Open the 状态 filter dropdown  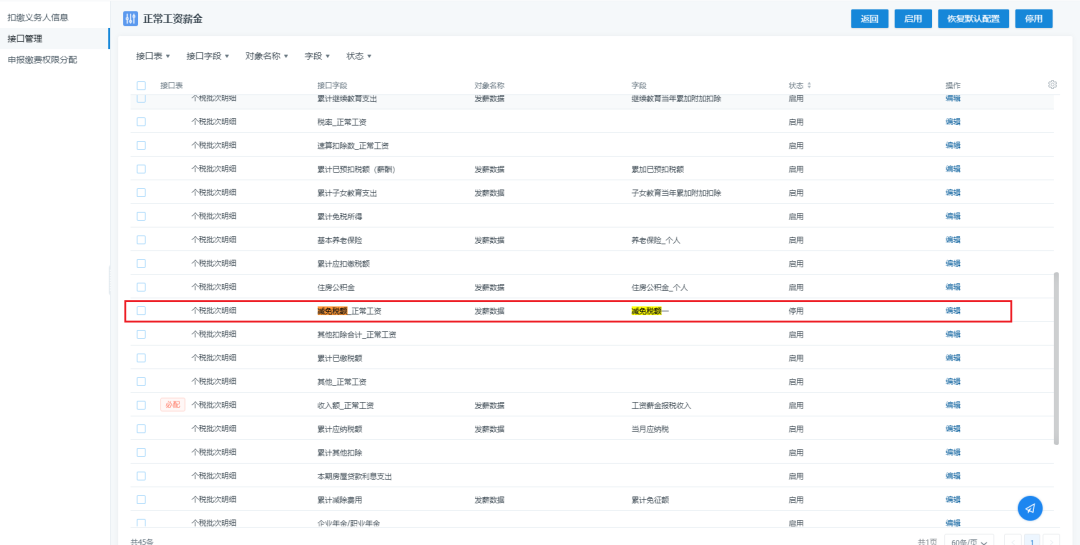(359, 56)
